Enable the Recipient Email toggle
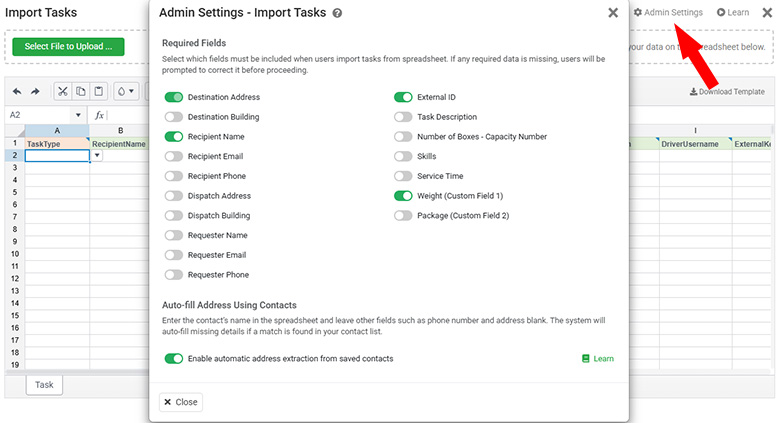Image resolution: width=780 pixels, height=423 pixels. pos(174,156)
